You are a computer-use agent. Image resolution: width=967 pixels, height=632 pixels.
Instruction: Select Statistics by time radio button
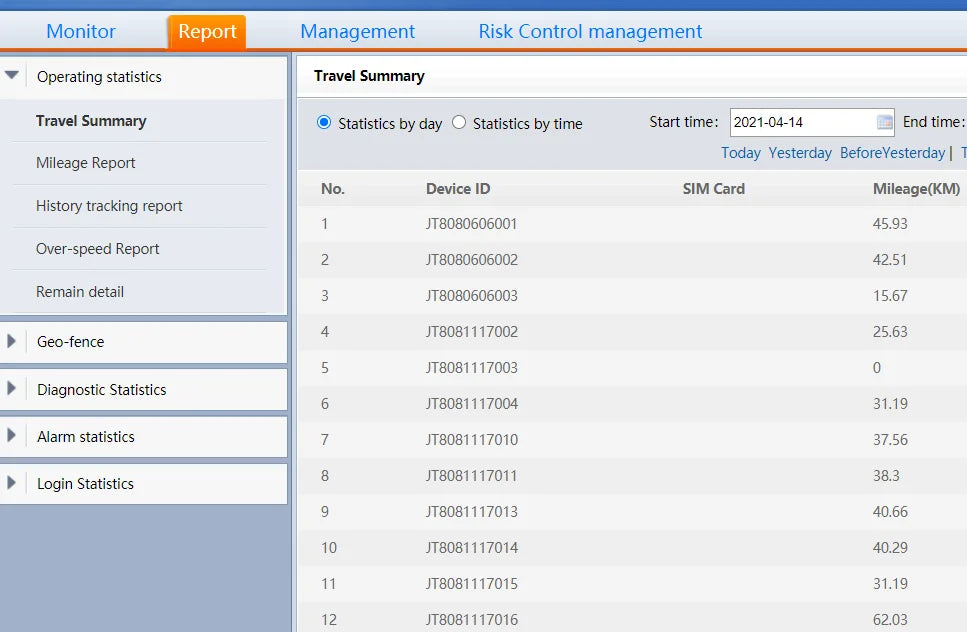[x=459, y=123]
